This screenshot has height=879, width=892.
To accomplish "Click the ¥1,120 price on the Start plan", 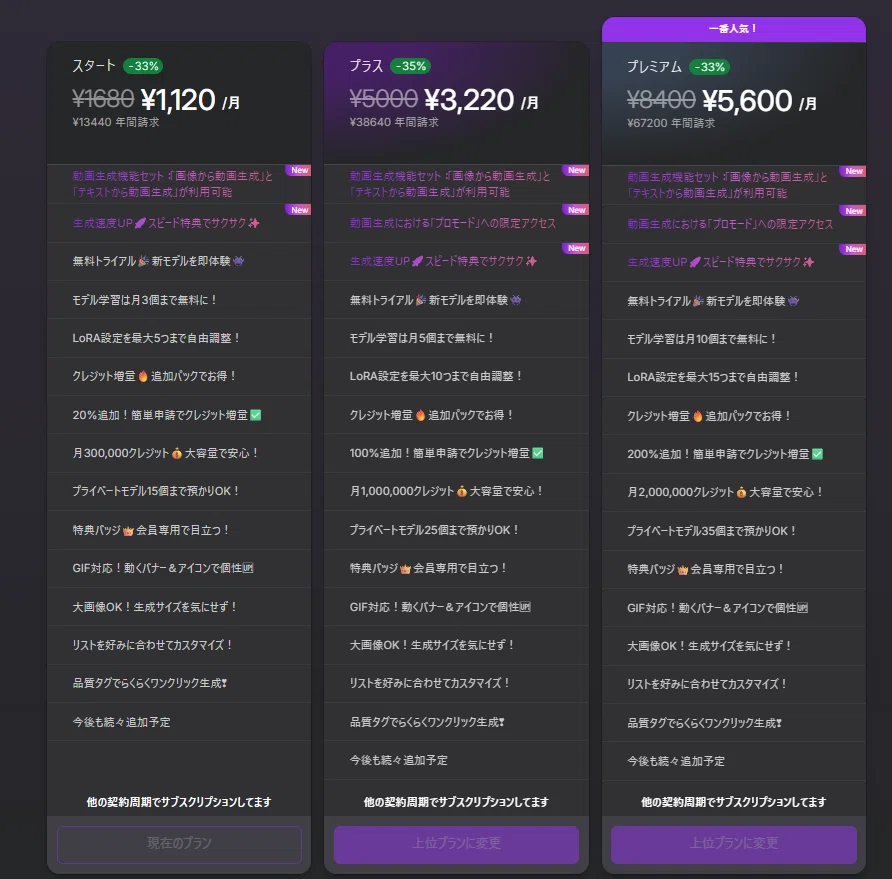I will click(x=178, y=100).
